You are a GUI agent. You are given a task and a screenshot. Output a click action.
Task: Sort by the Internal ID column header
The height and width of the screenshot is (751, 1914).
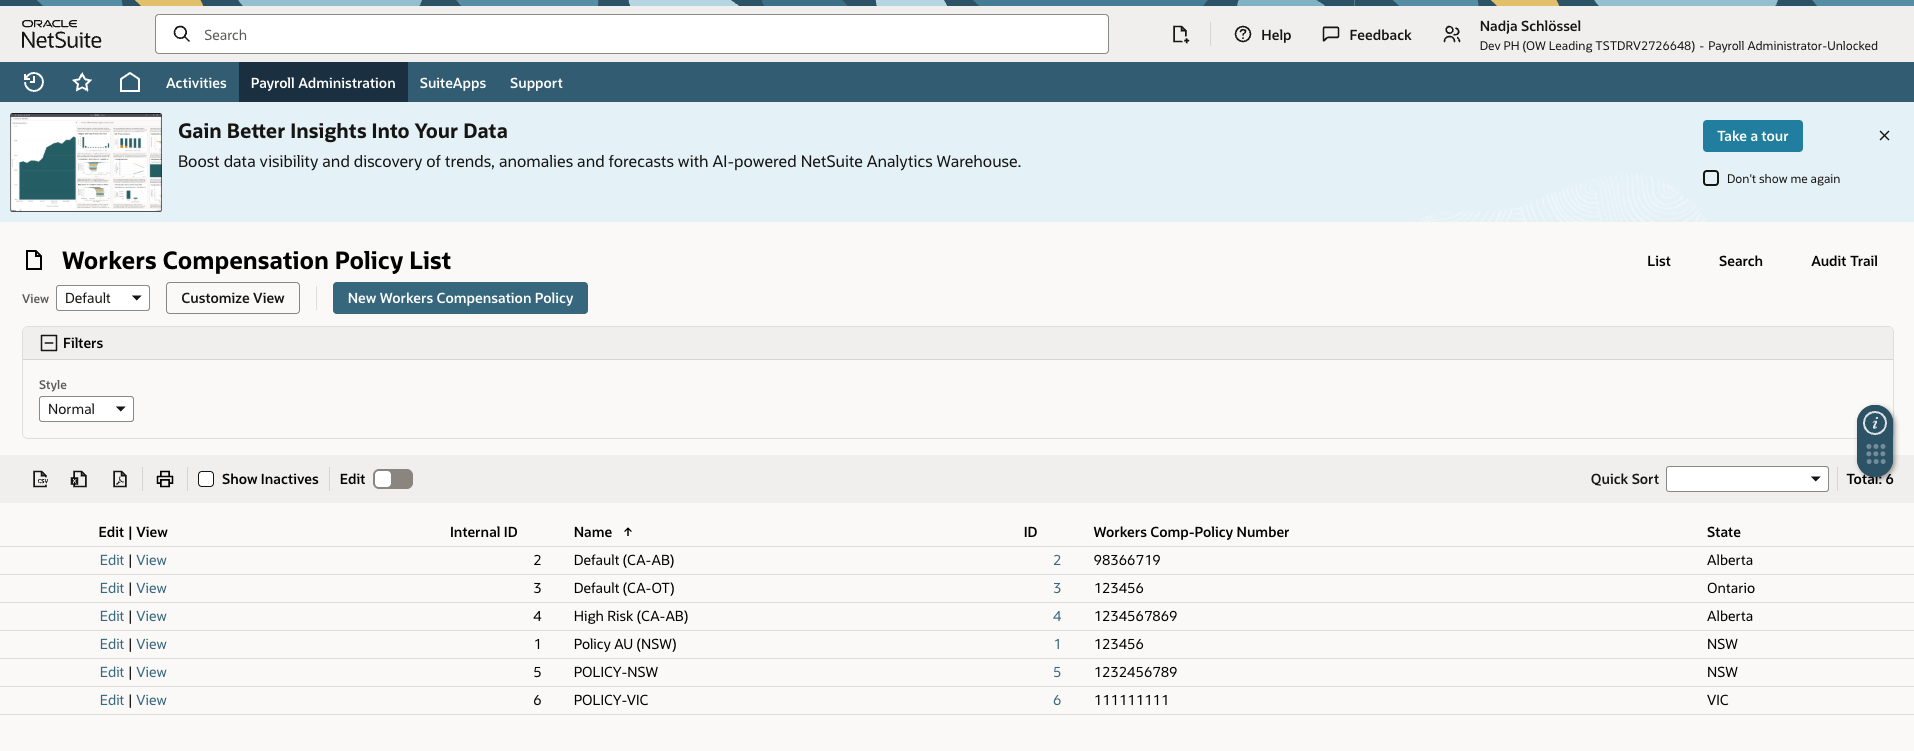coord(483,532)
